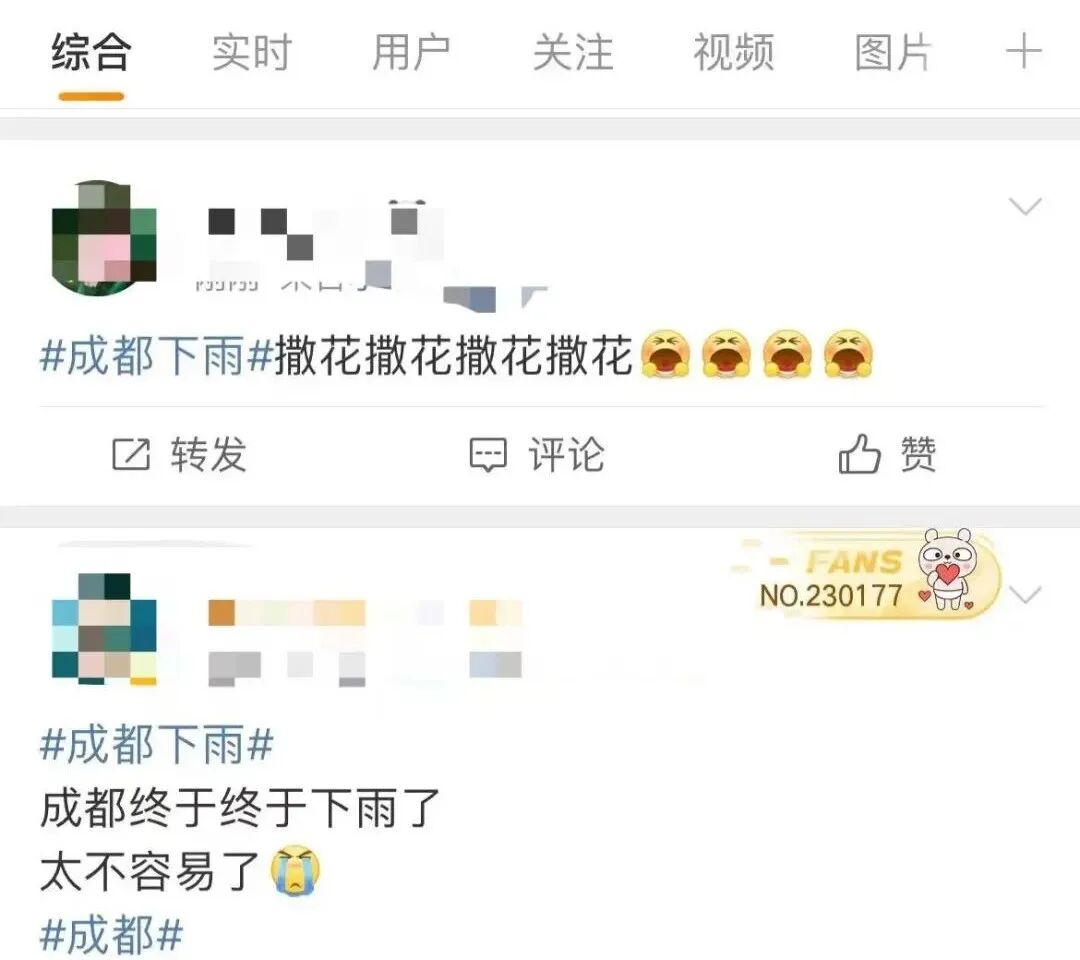This screenshot has height=960, width=1080.
Task: Tap the repost (转发) share icon
Action: 131,455
